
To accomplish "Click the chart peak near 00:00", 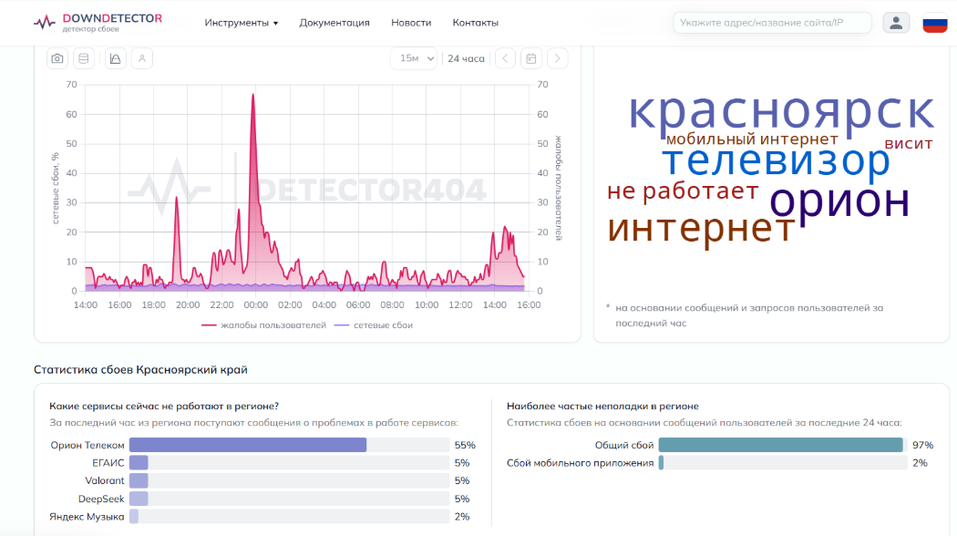I will click(x=253, y=95).
